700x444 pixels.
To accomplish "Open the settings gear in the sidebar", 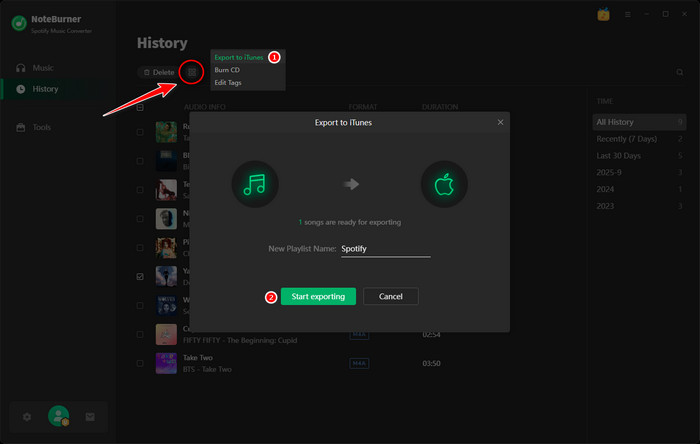I will tap(27, 416).
